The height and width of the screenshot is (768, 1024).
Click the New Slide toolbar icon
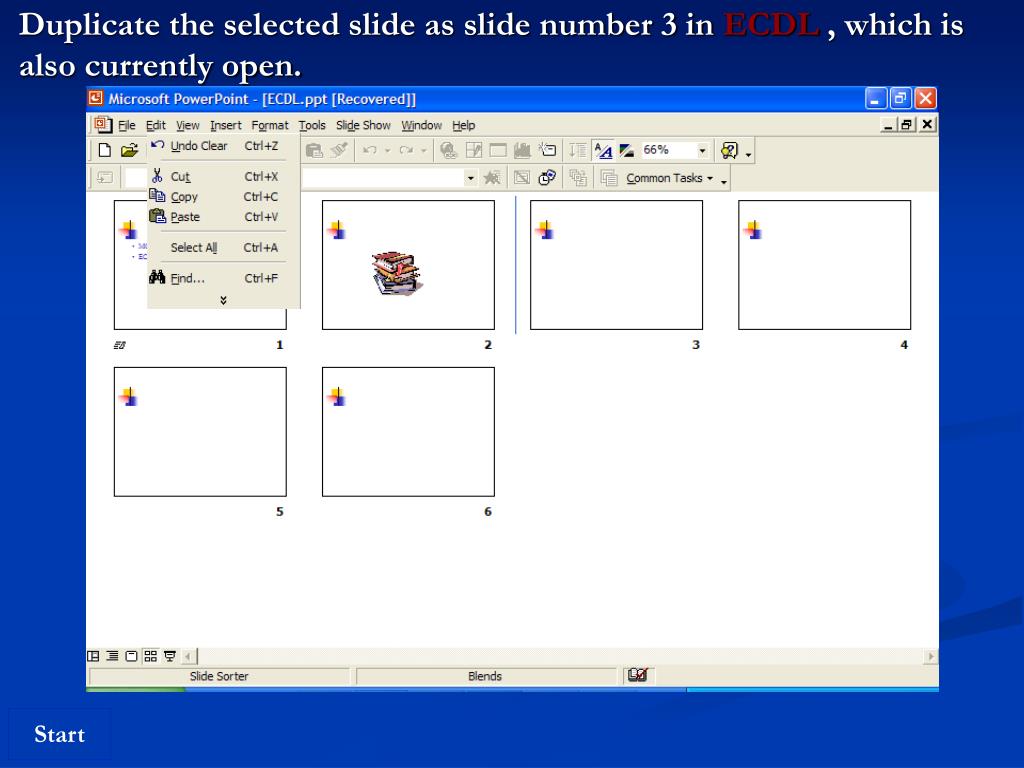[547, 150]
